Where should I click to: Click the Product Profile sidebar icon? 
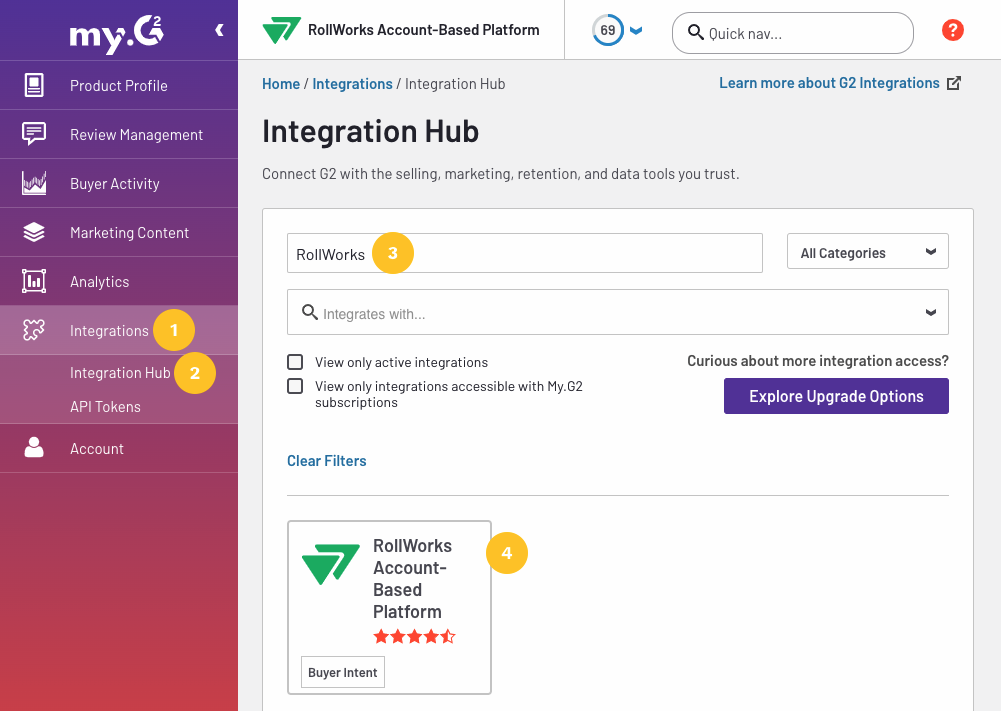pos(34,85)
